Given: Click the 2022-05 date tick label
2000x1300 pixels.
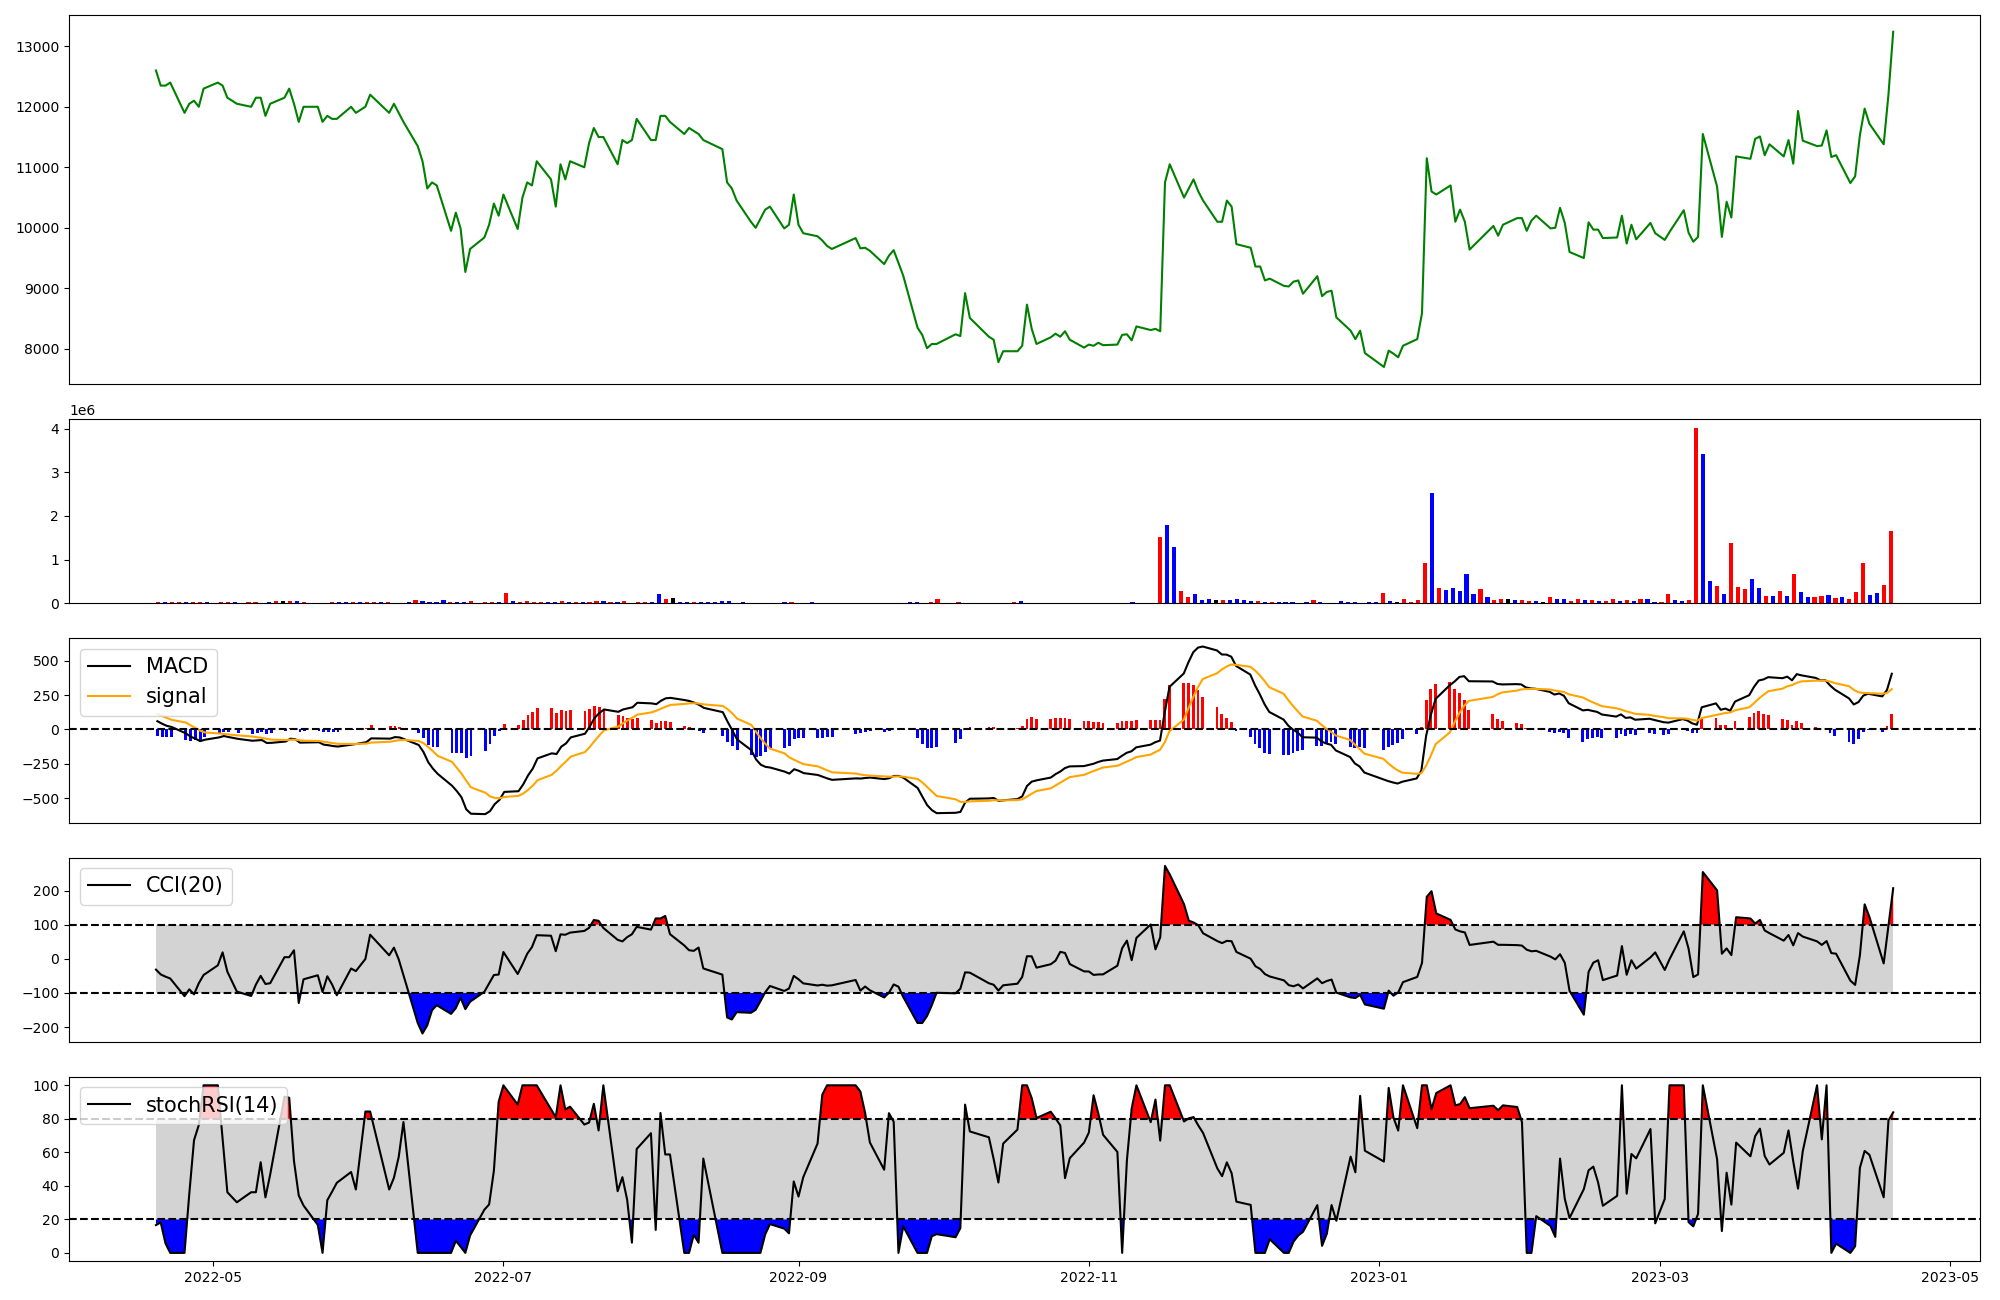Looking at the screenshot, I should [214, 1277].
